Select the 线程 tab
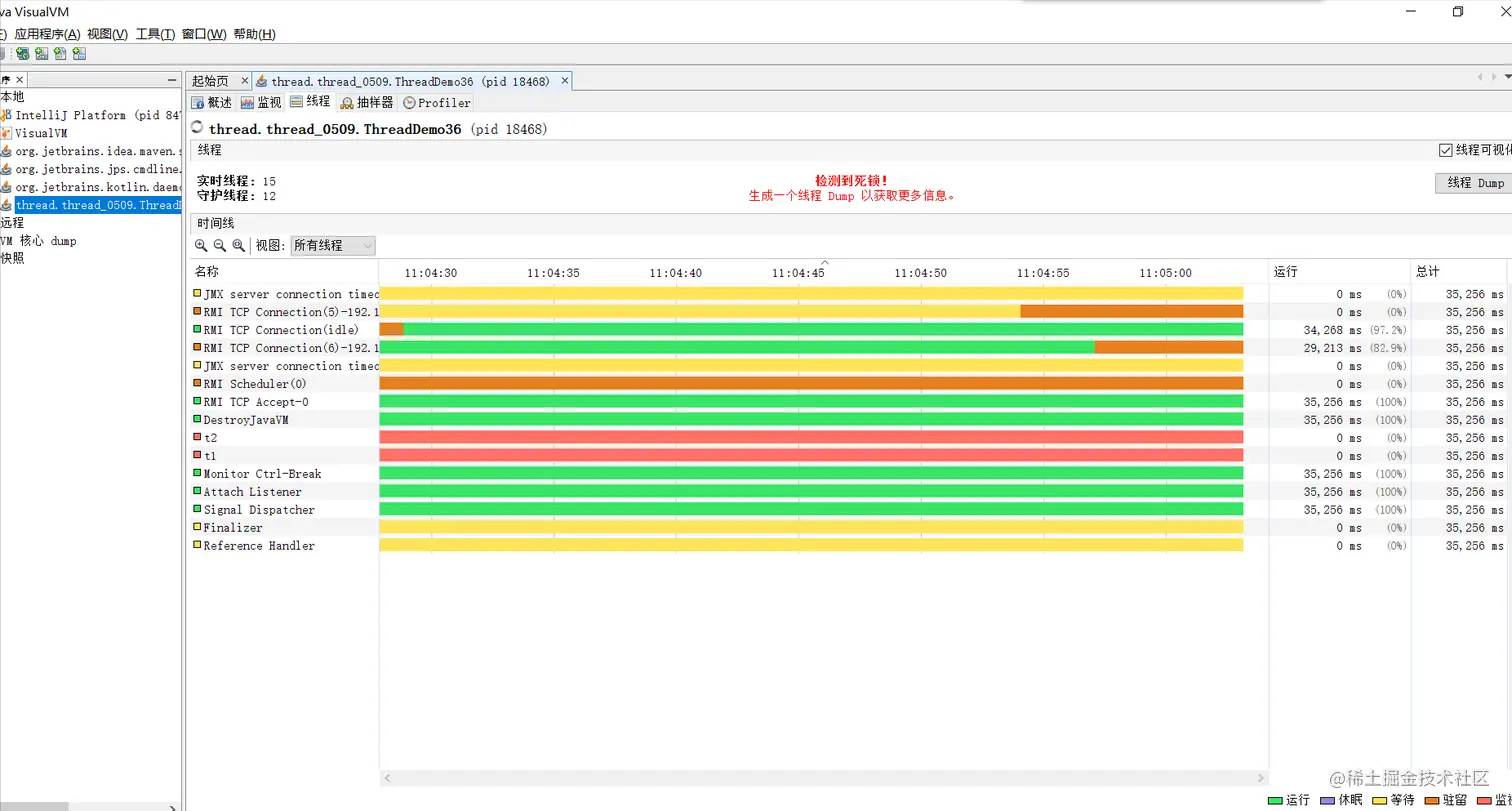1512x811 pixels. pyautogui.click(x=310, y=102)
